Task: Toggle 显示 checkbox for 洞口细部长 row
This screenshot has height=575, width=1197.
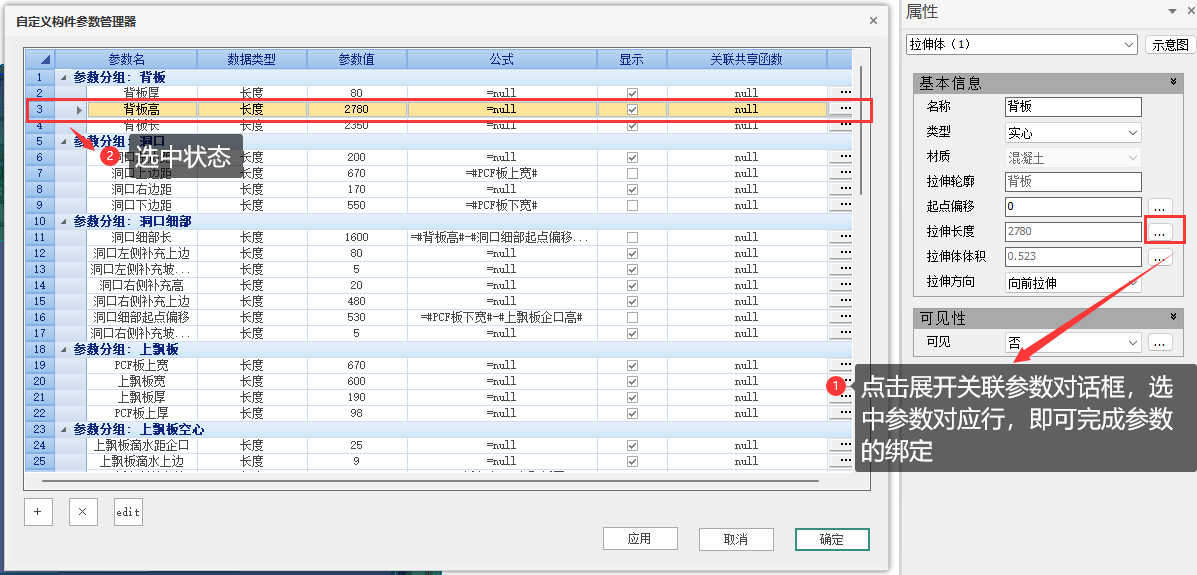Action: (631, 237)
